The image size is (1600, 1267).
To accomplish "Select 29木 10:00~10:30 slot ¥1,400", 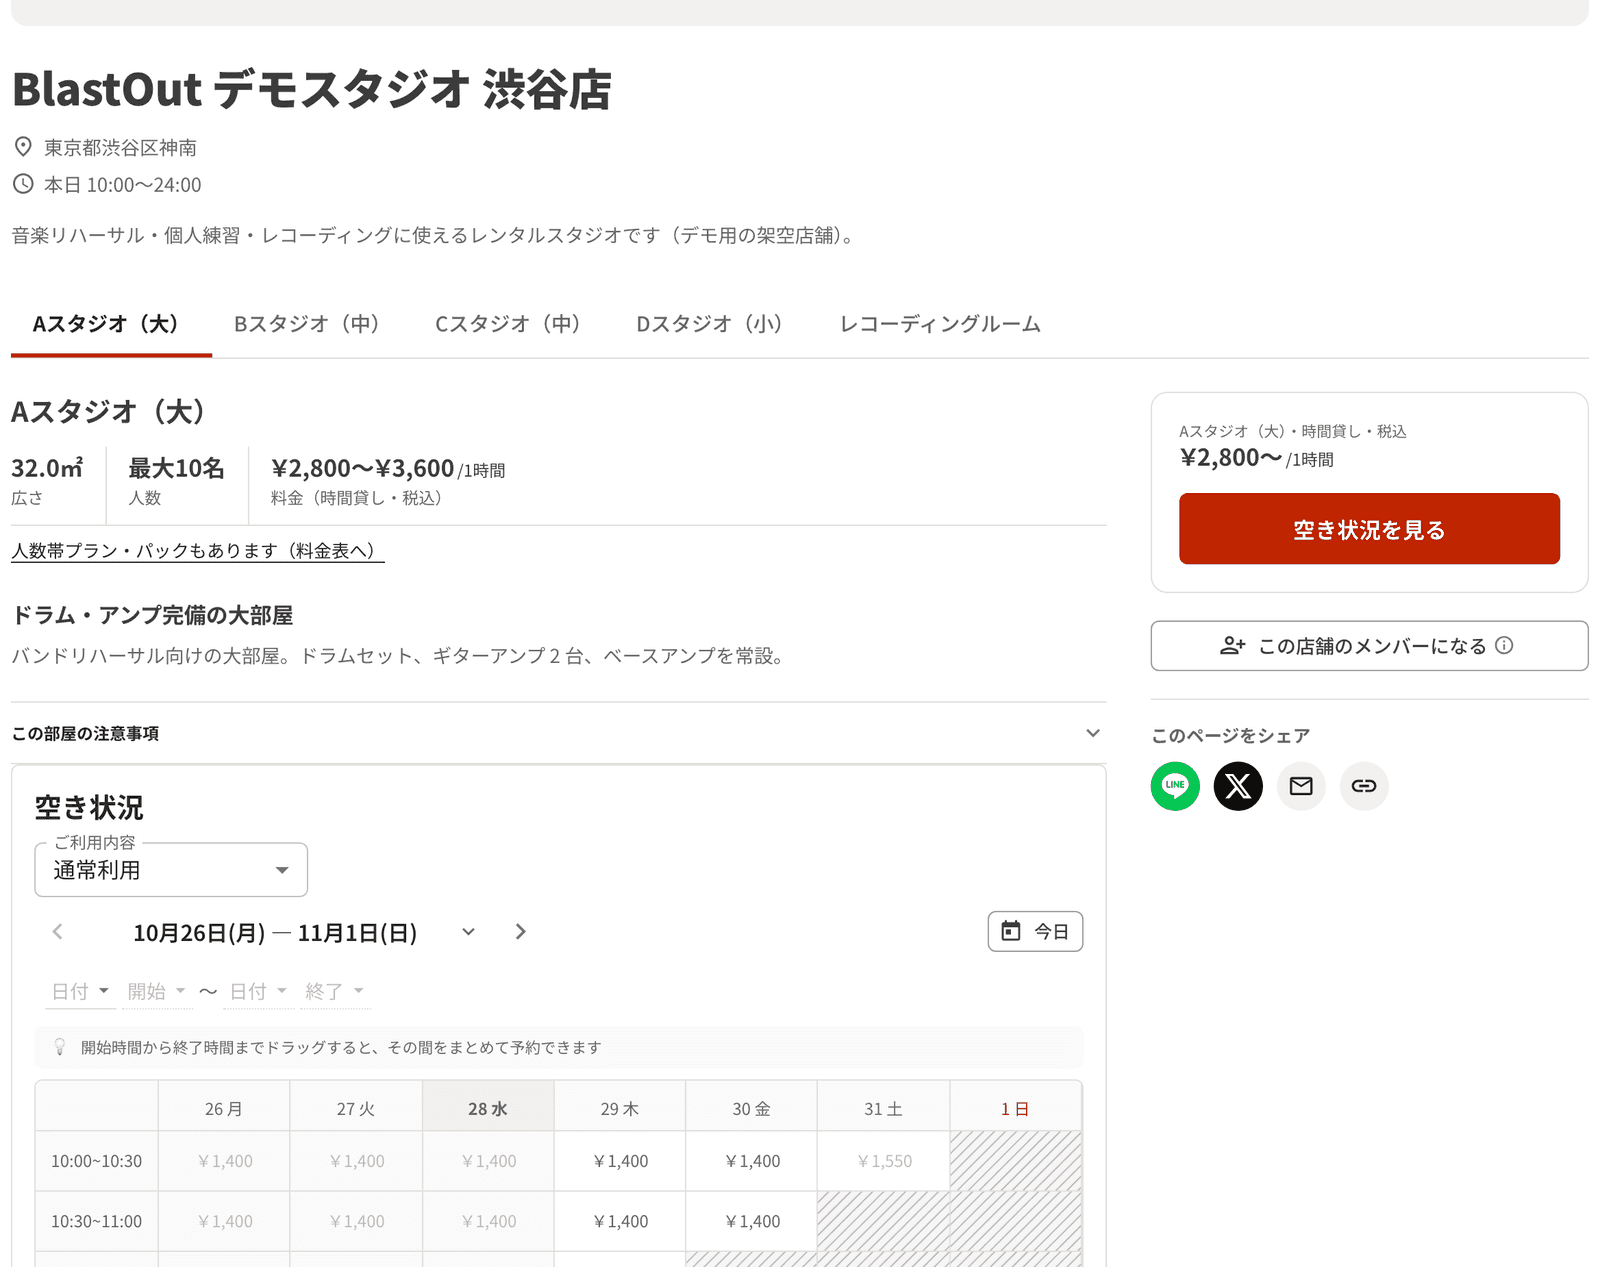I will [620, 1161].
